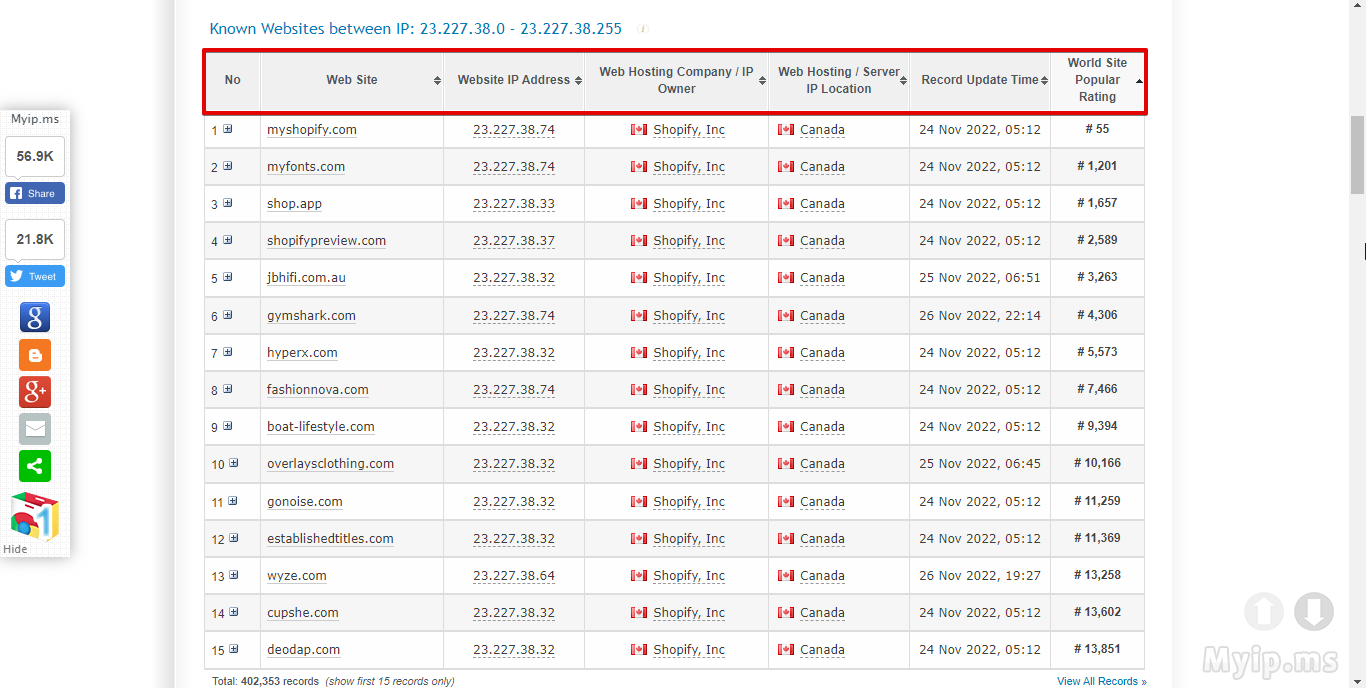1366x688 pixels.
Task: Click the Facebook Share button
Action: coord(35,193)
